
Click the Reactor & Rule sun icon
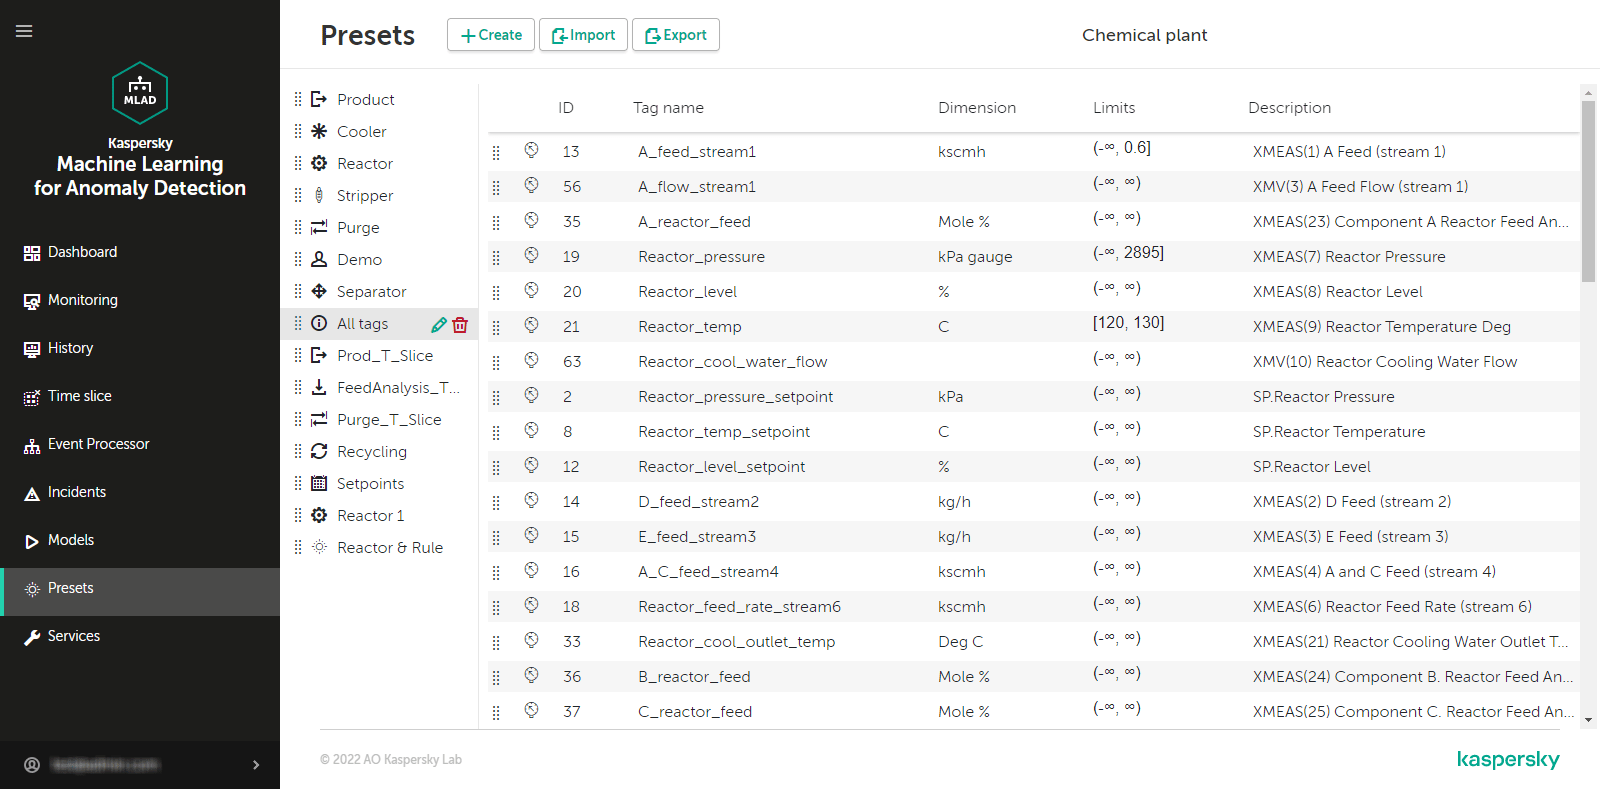(319, 547)
